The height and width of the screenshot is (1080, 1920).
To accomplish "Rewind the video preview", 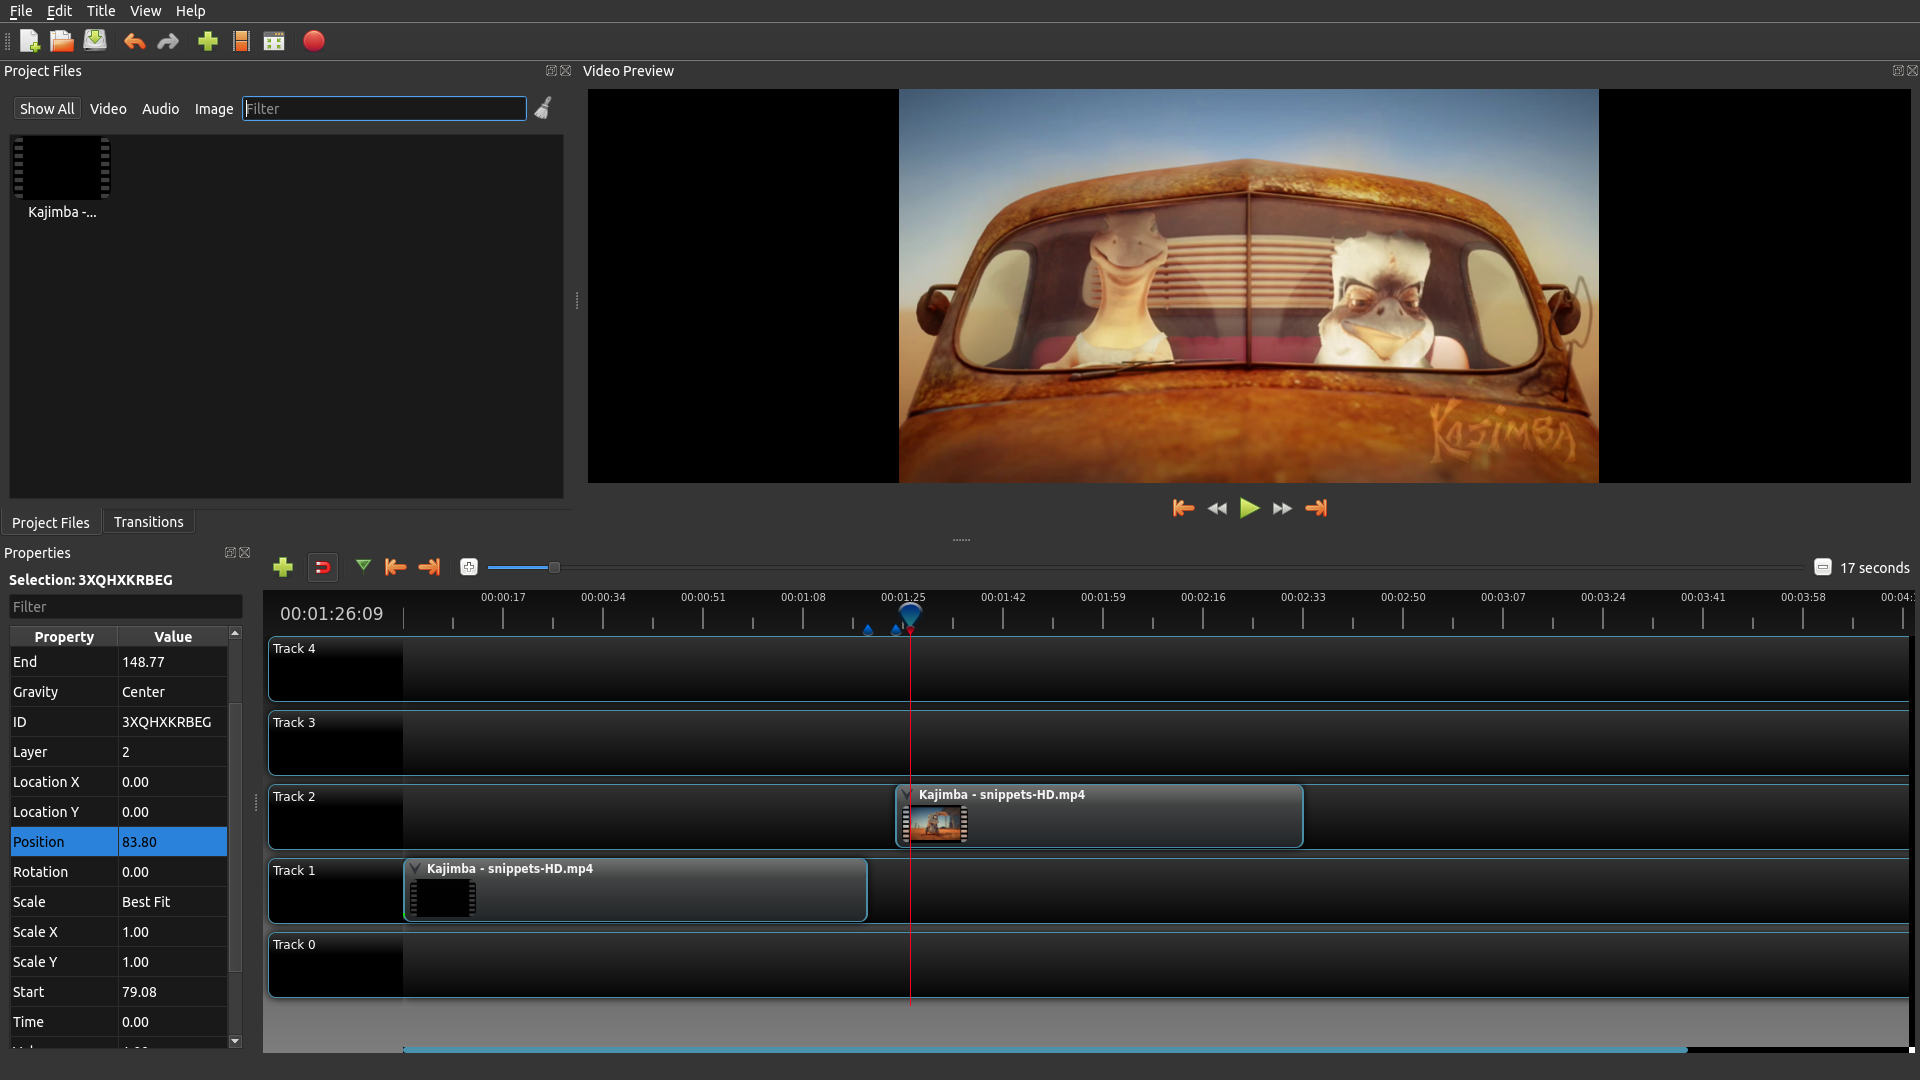I will 1217,508.
